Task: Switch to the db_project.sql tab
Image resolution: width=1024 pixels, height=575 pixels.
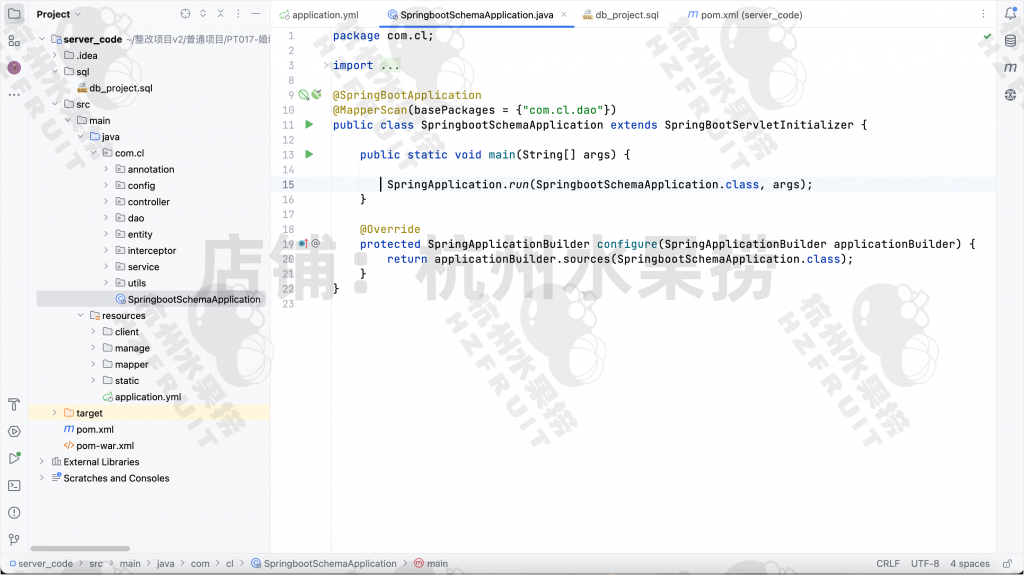Action: coord(620,15)
